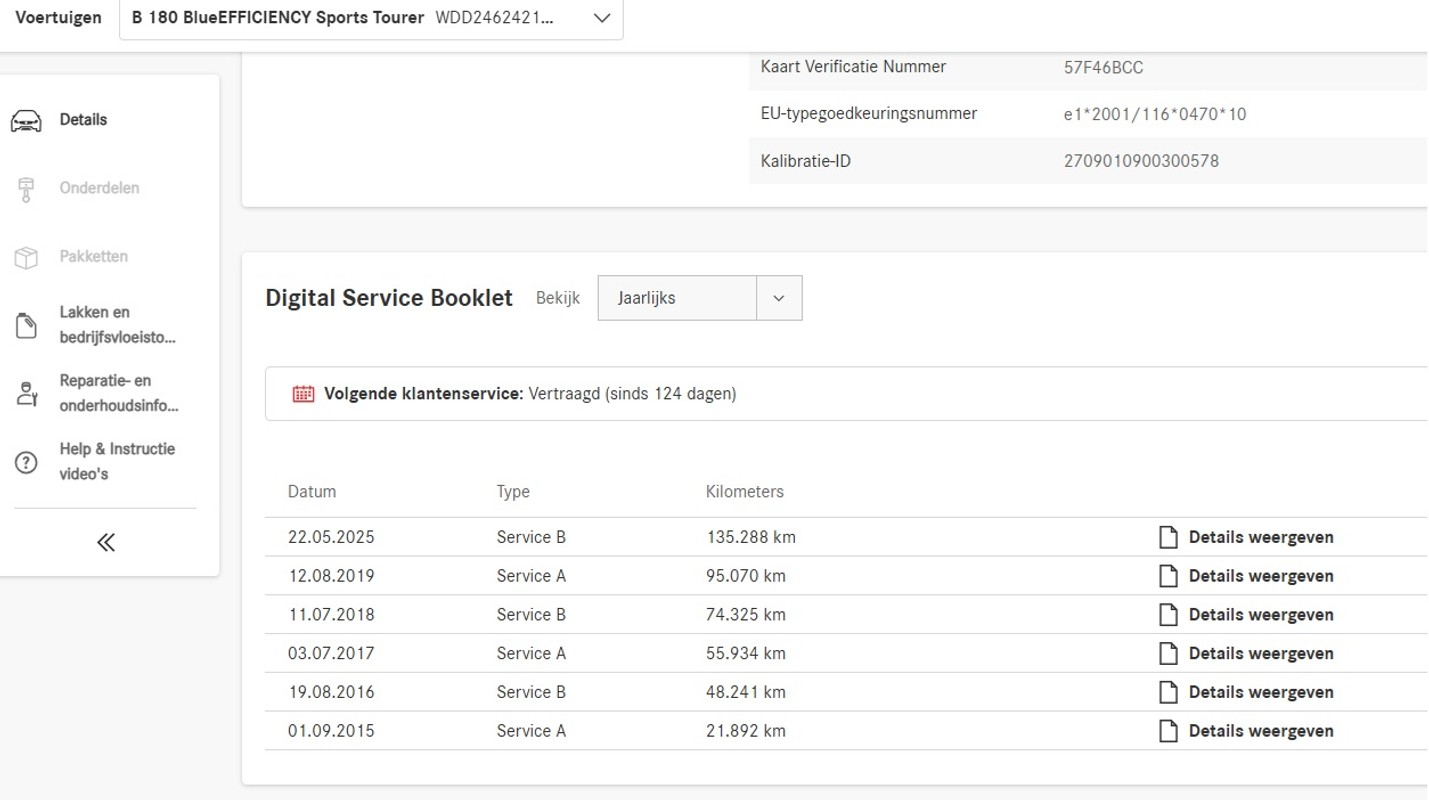The image size is (1429, 800).
Task: Collapse sidebar with double chevron icon
Action: [106, 543]
